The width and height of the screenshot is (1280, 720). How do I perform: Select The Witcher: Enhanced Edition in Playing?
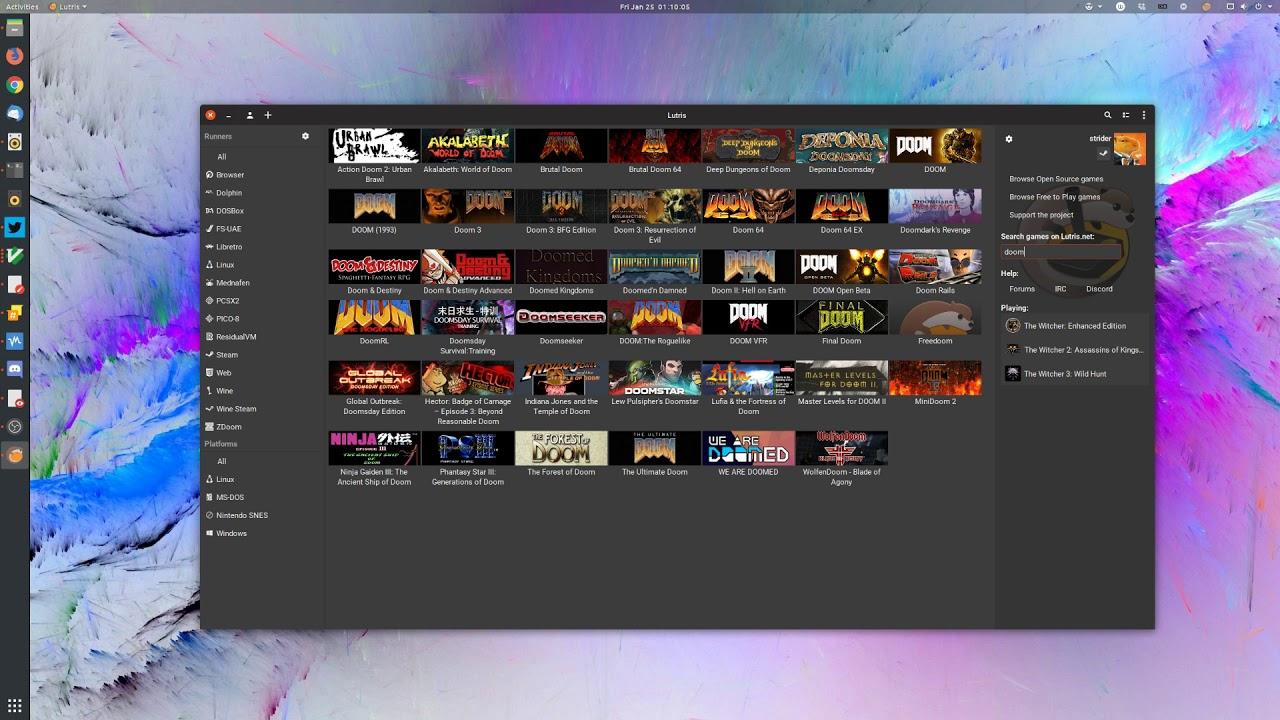coord(1074,326)
